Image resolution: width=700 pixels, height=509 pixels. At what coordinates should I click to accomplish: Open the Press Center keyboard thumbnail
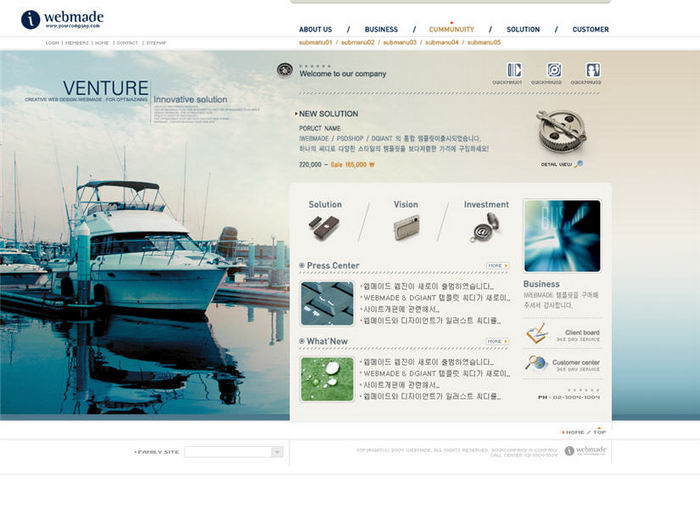tap(327, 303)
